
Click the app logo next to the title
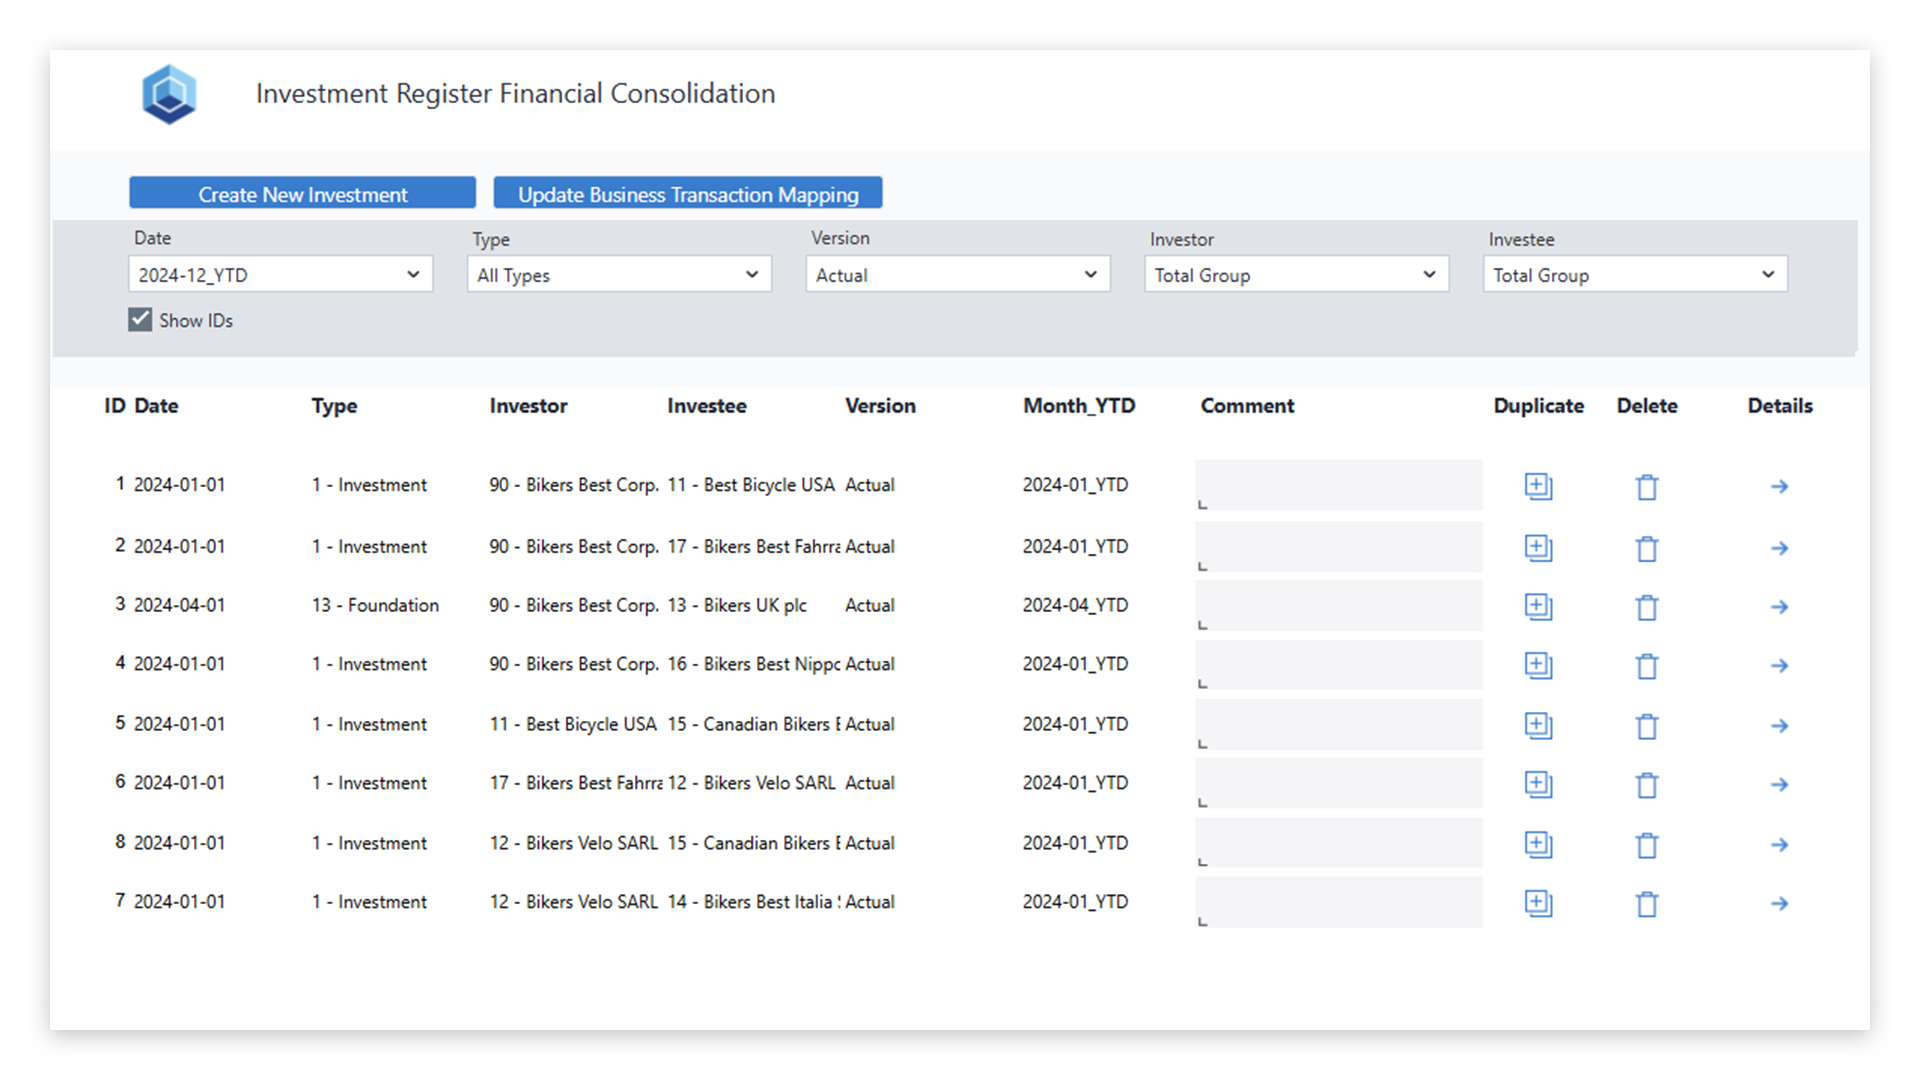169,93
